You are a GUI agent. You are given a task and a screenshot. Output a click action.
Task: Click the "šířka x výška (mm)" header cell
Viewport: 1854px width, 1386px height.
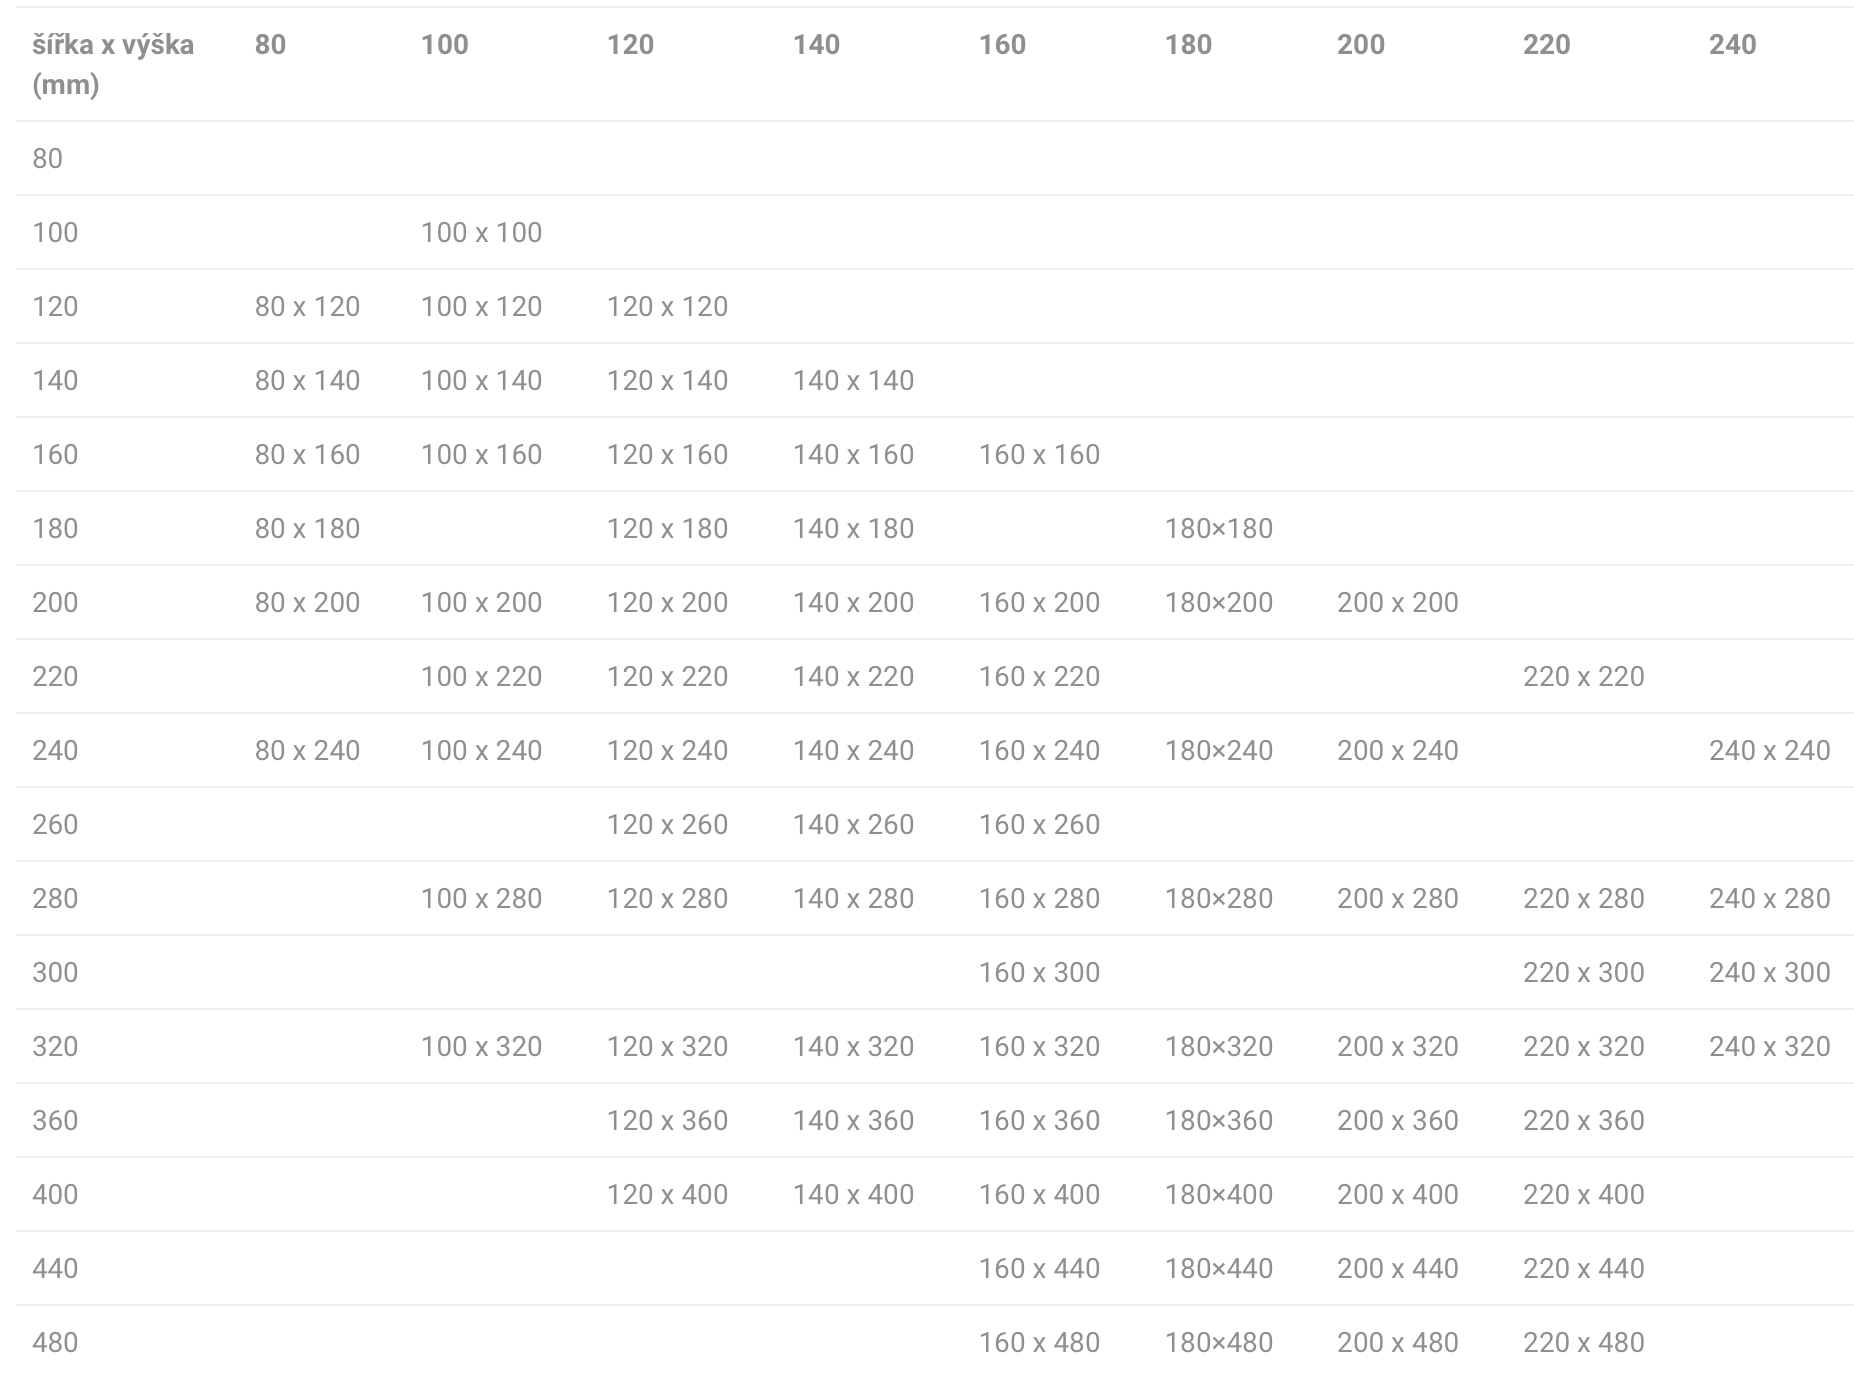pos(113,64)
